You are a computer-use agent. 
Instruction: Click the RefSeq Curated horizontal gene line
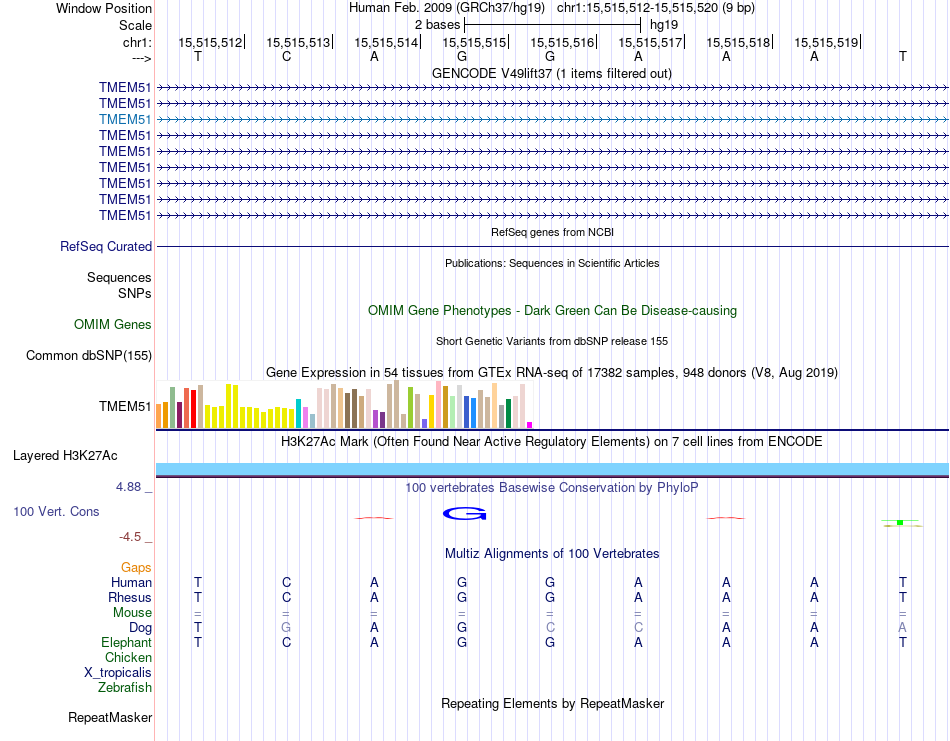pos(552,246)
